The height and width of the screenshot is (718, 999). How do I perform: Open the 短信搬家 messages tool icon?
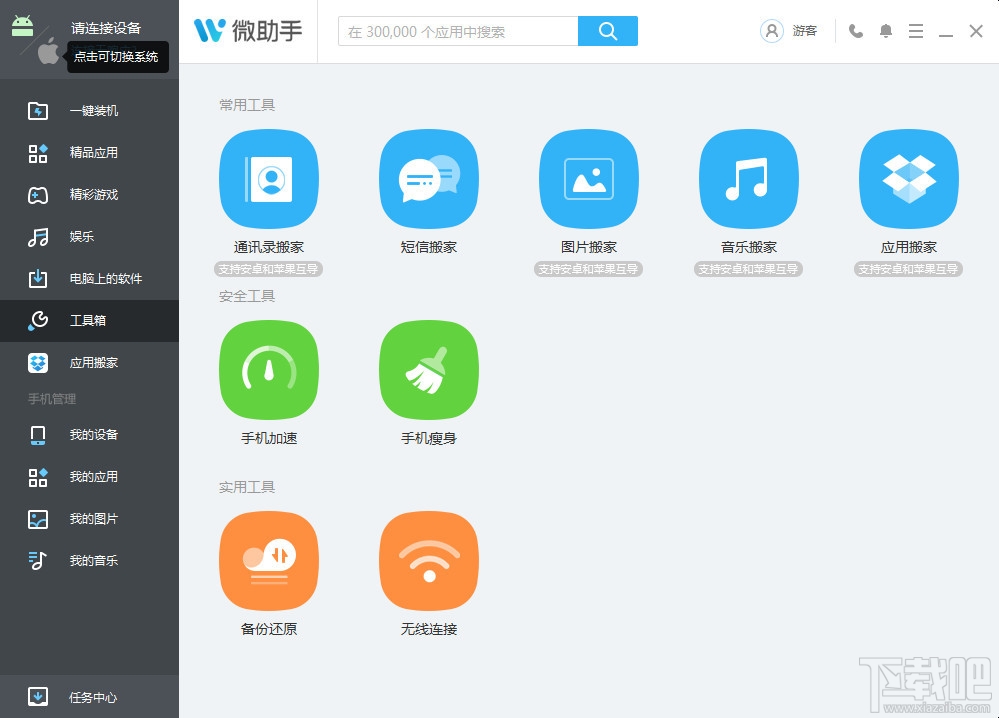coord(429,179)
